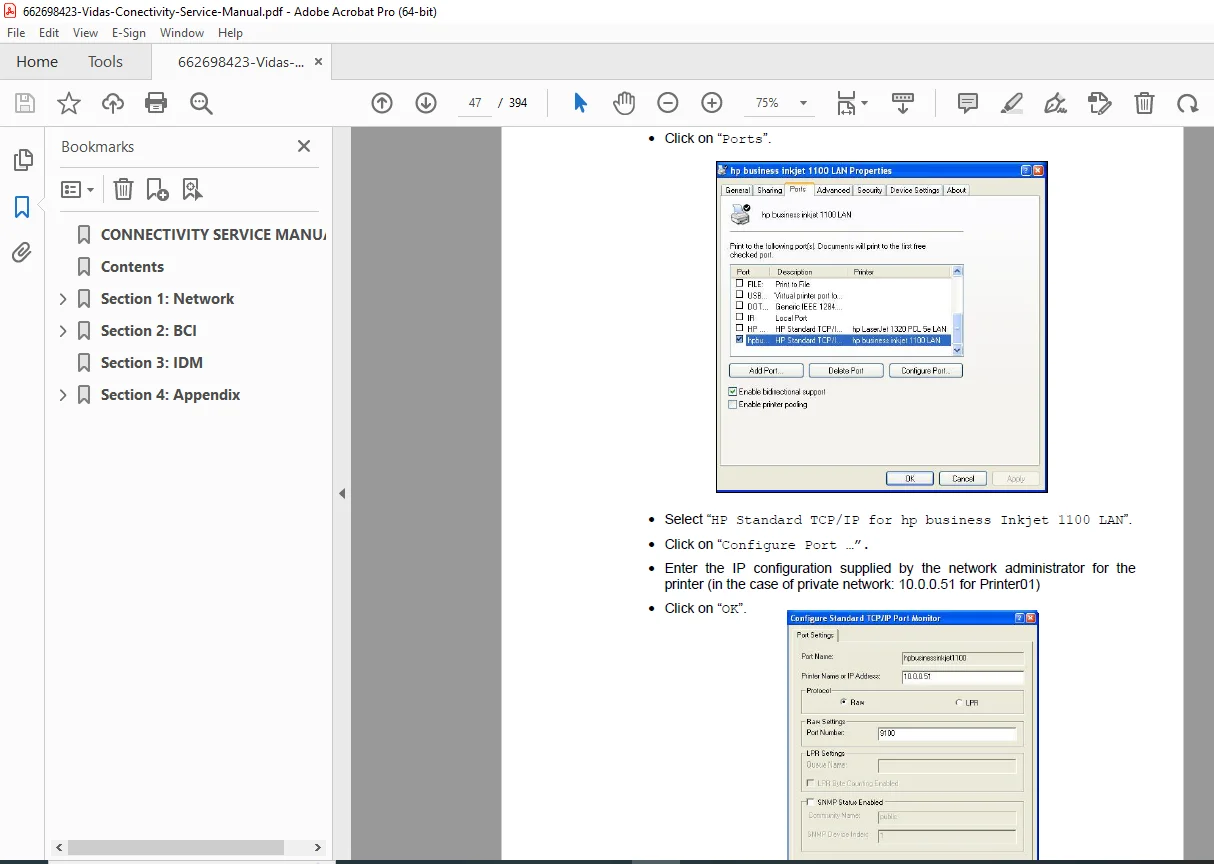Add a comment with the speech bubble icon
This screenshot has height=864, width=1214.
(968, 103)
